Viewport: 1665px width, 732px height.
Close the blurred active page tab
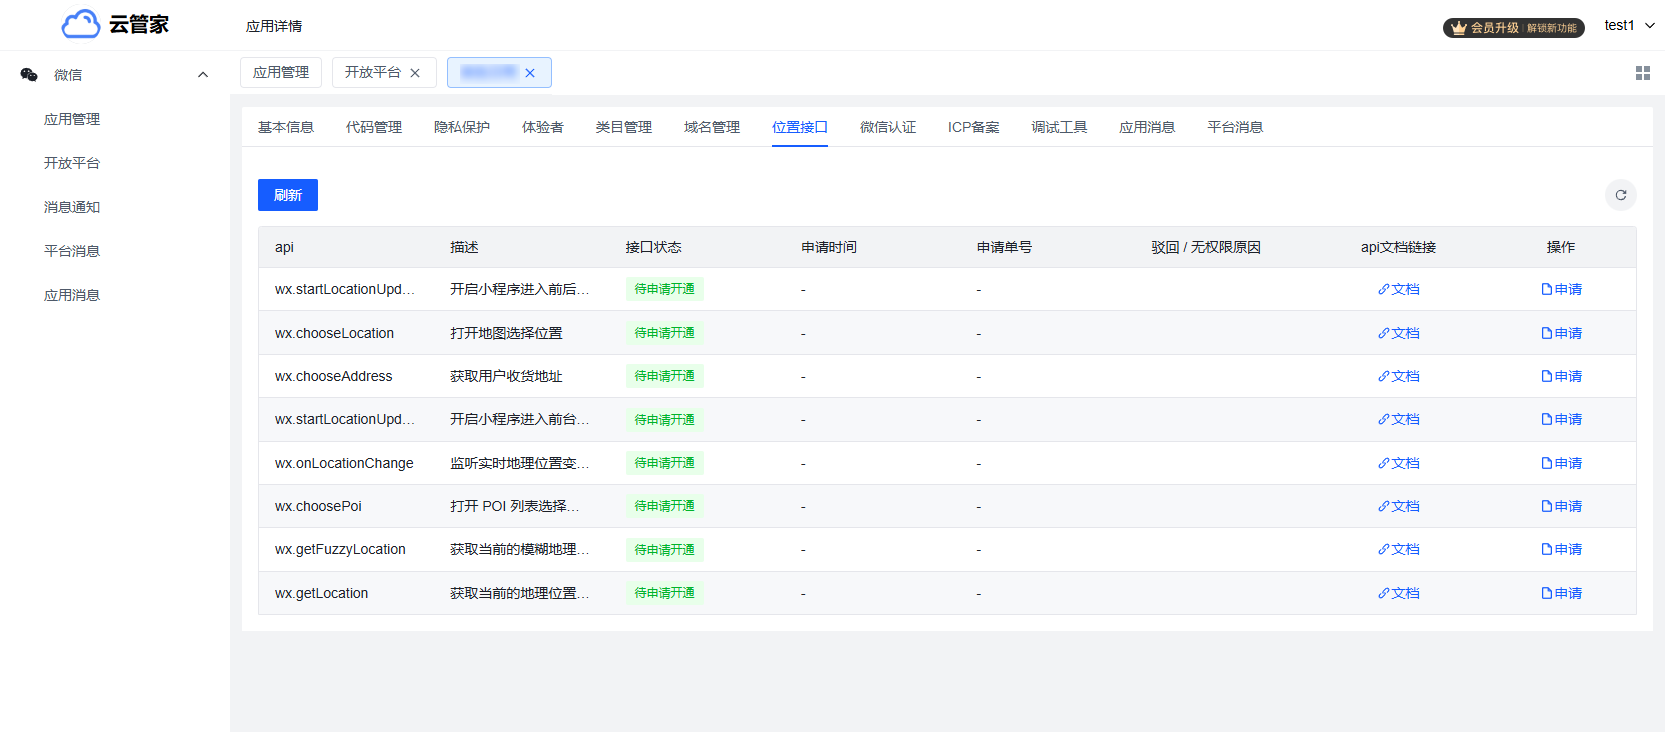[x=530, y=73]
